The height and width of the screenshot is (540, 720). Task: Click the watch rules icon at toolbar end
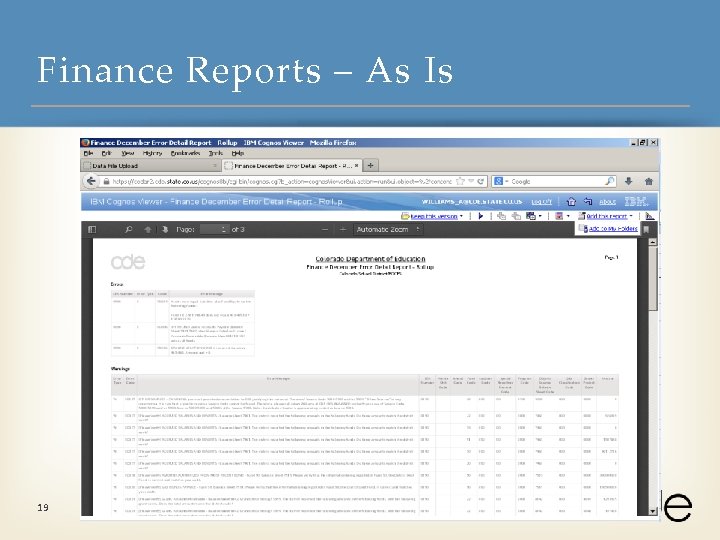click(x=650, y=216)
